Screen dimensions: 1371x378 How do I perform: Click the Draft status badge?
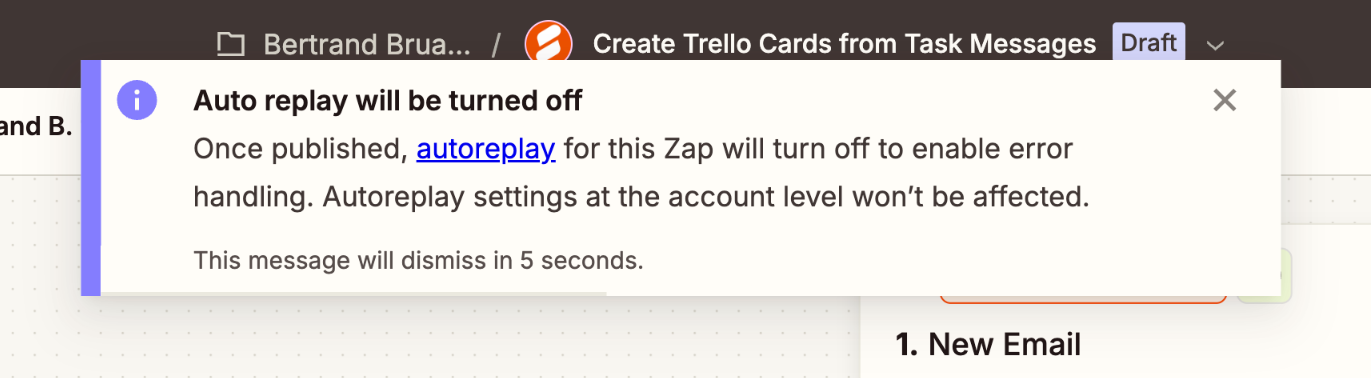pos(1149,43)
